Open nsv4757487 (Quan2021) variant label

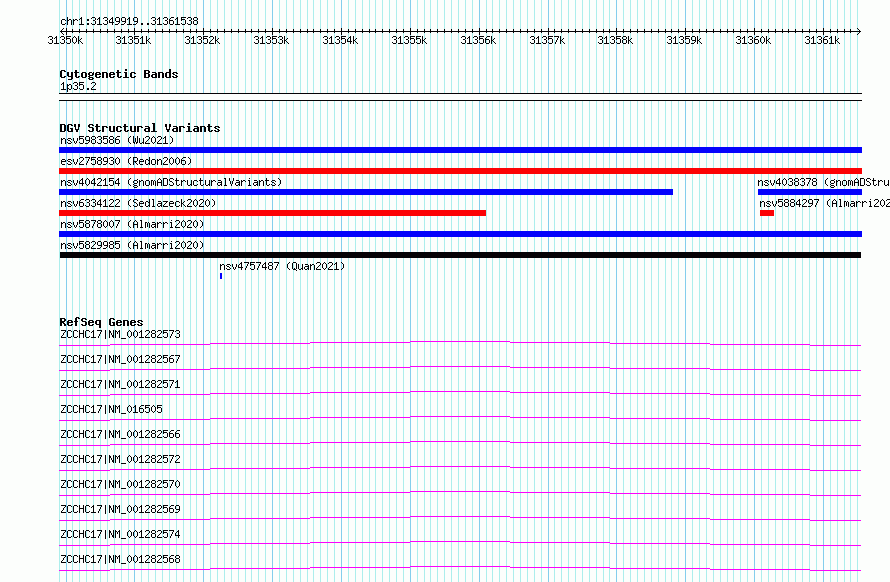click(x=282, y=266)
